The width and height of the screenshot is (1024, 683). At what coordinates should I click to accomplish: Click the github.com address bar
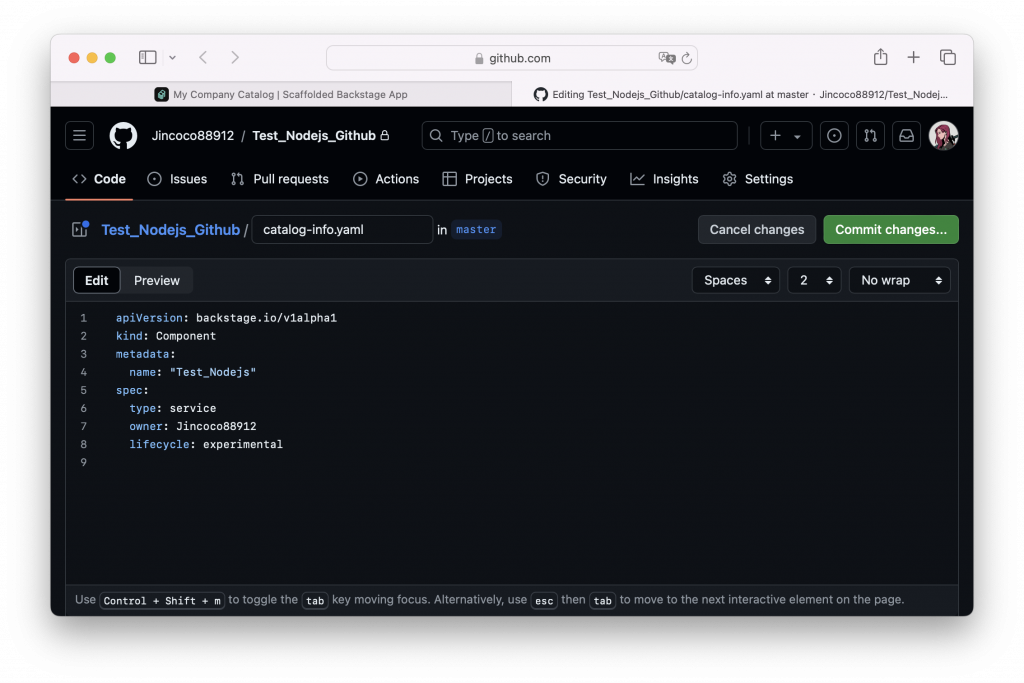(512, 57)
